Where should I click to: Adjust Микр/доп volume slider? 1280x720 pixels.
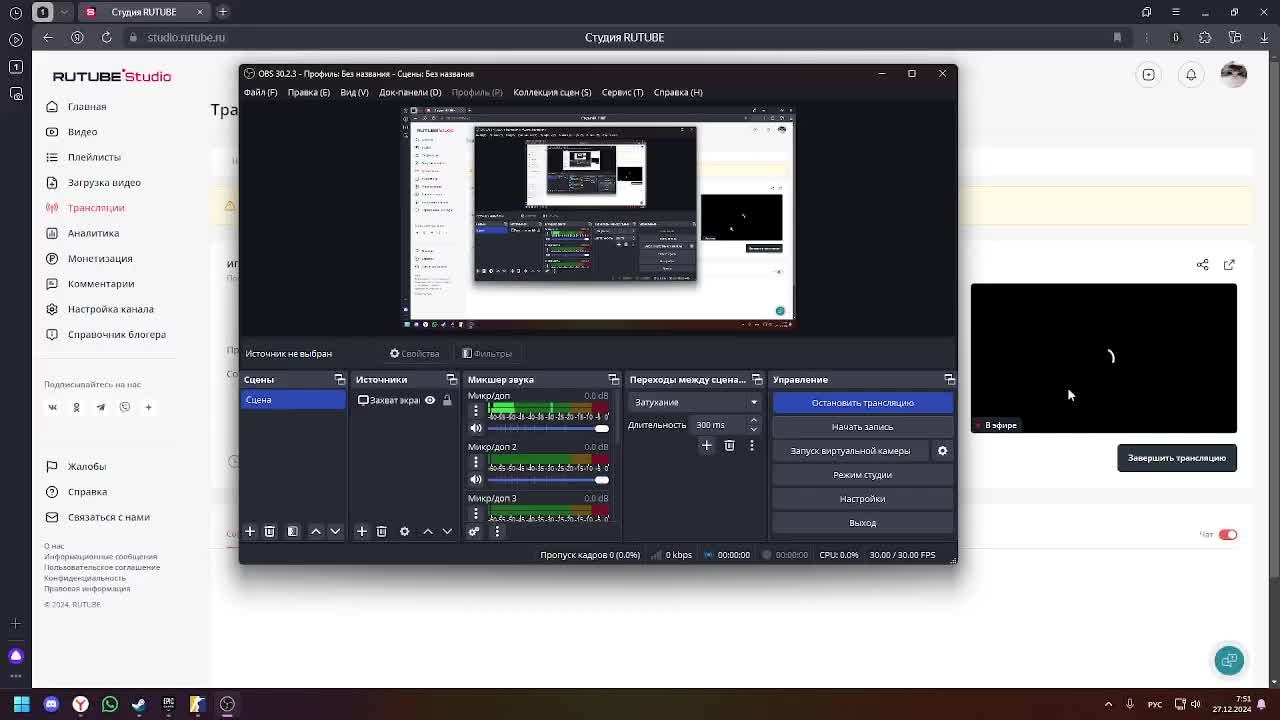(x=548, y=428)
